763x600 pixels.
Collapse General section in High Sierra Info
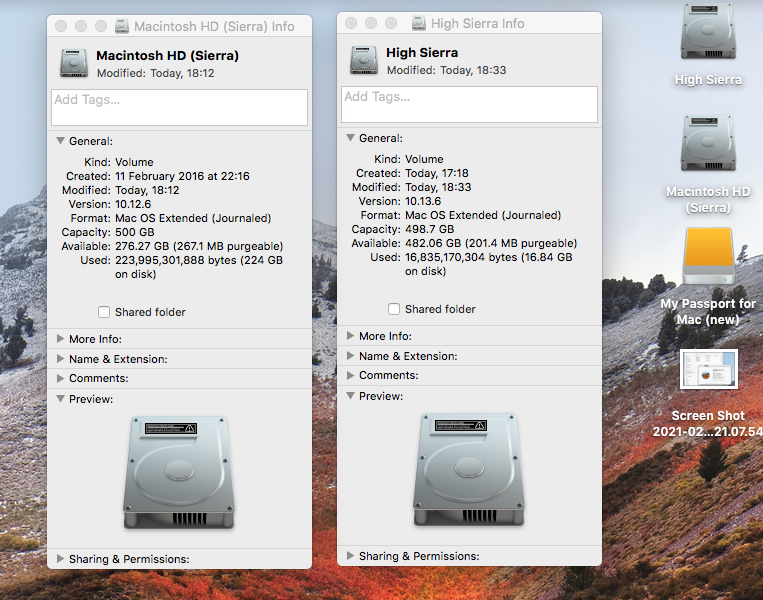pyautogui.click(x=350, y=138)
